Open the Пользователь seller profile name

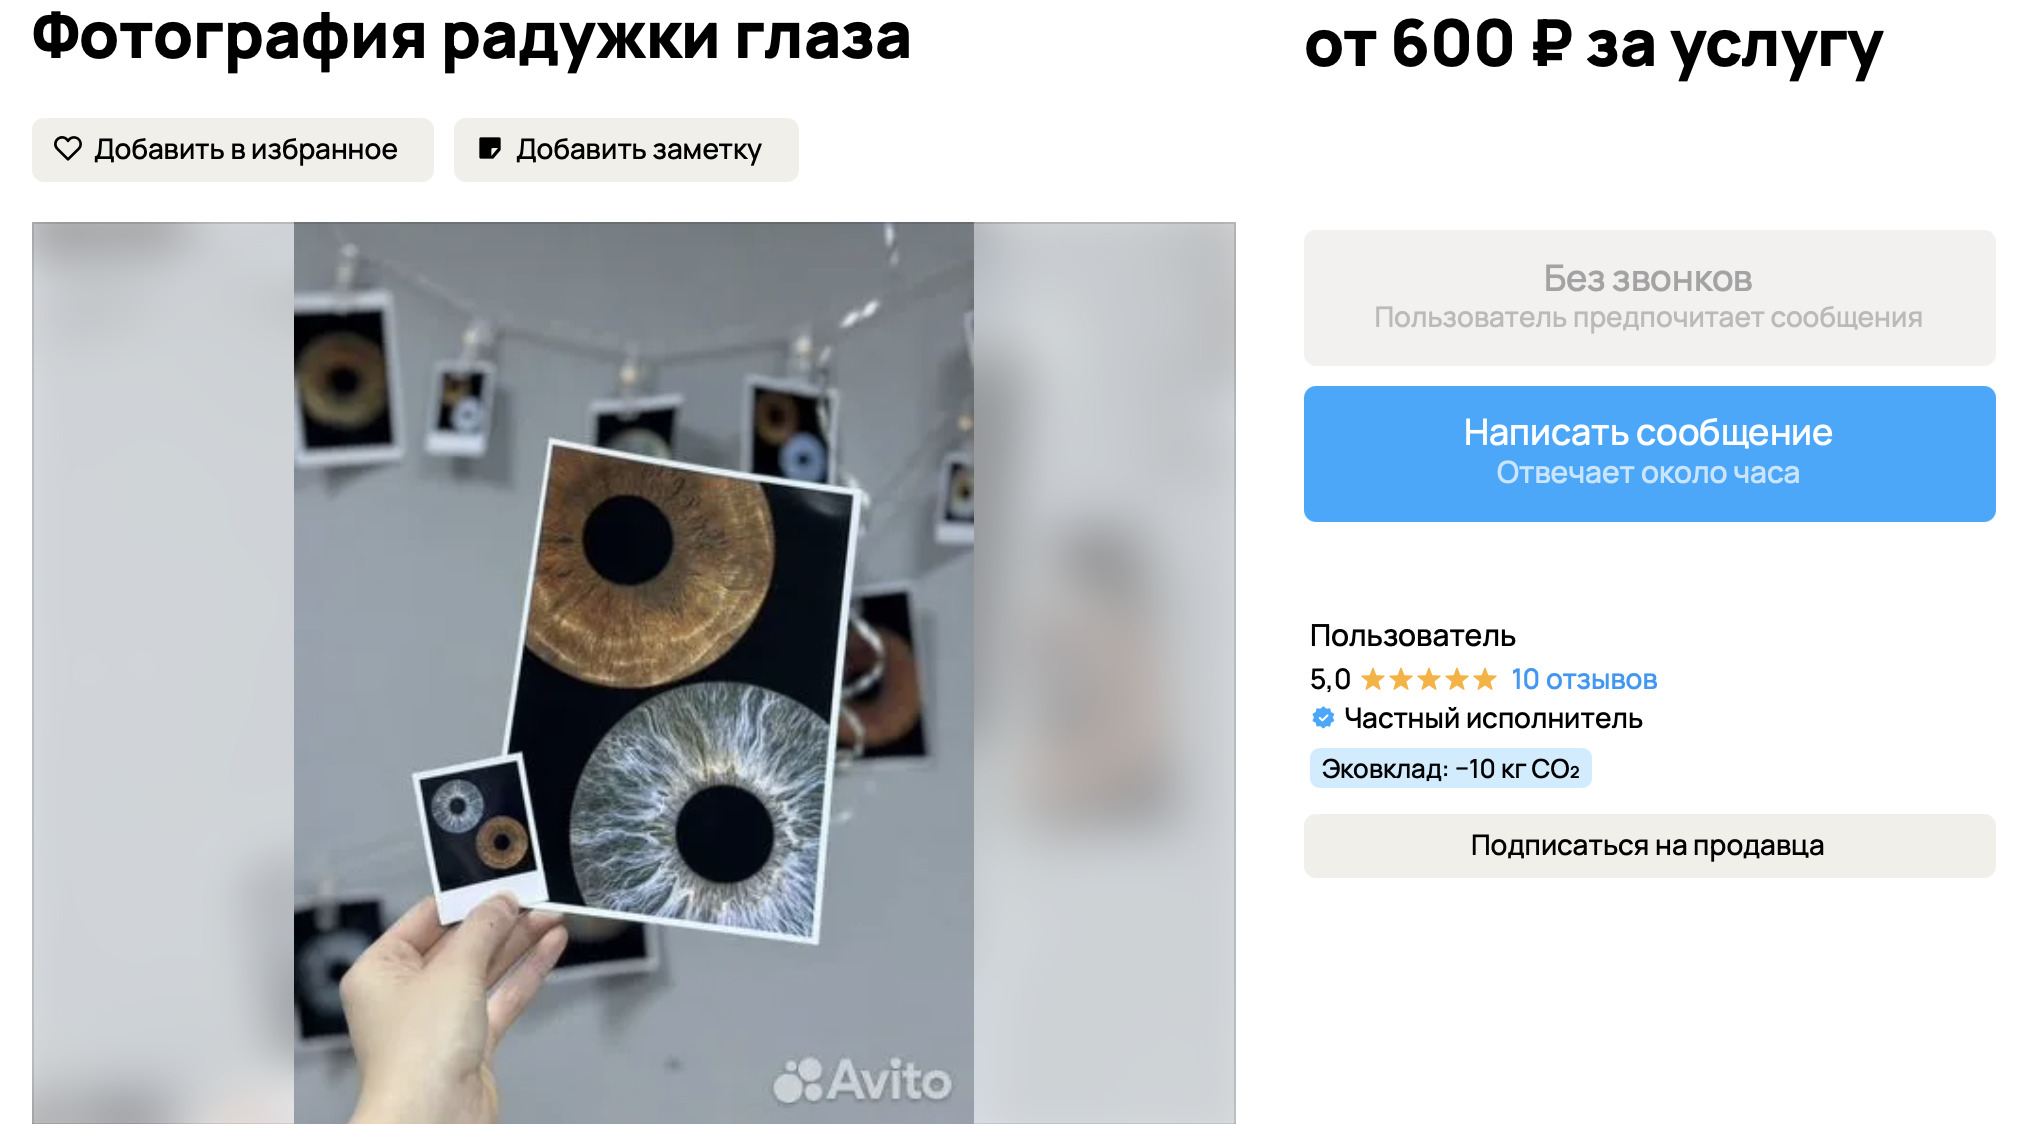(x=1412, y=636)
